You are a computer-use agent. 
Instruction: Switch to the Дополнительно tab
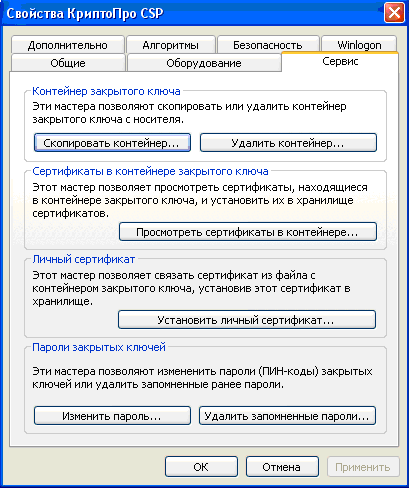[68, 45]
